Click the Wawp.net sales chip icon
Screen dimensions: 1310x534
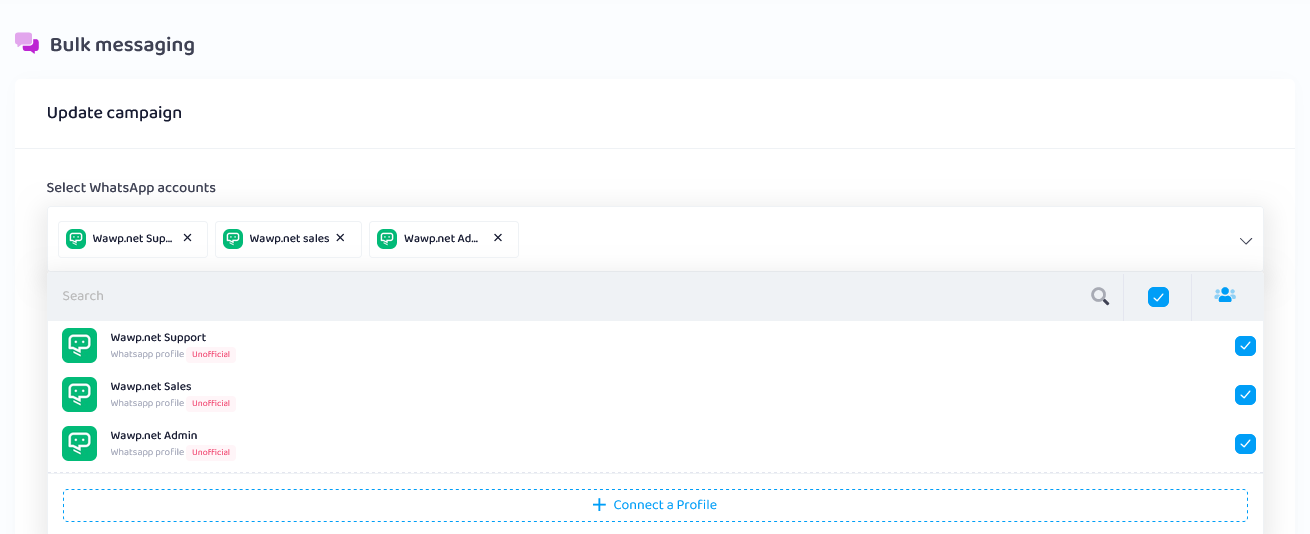coord(233,239)
